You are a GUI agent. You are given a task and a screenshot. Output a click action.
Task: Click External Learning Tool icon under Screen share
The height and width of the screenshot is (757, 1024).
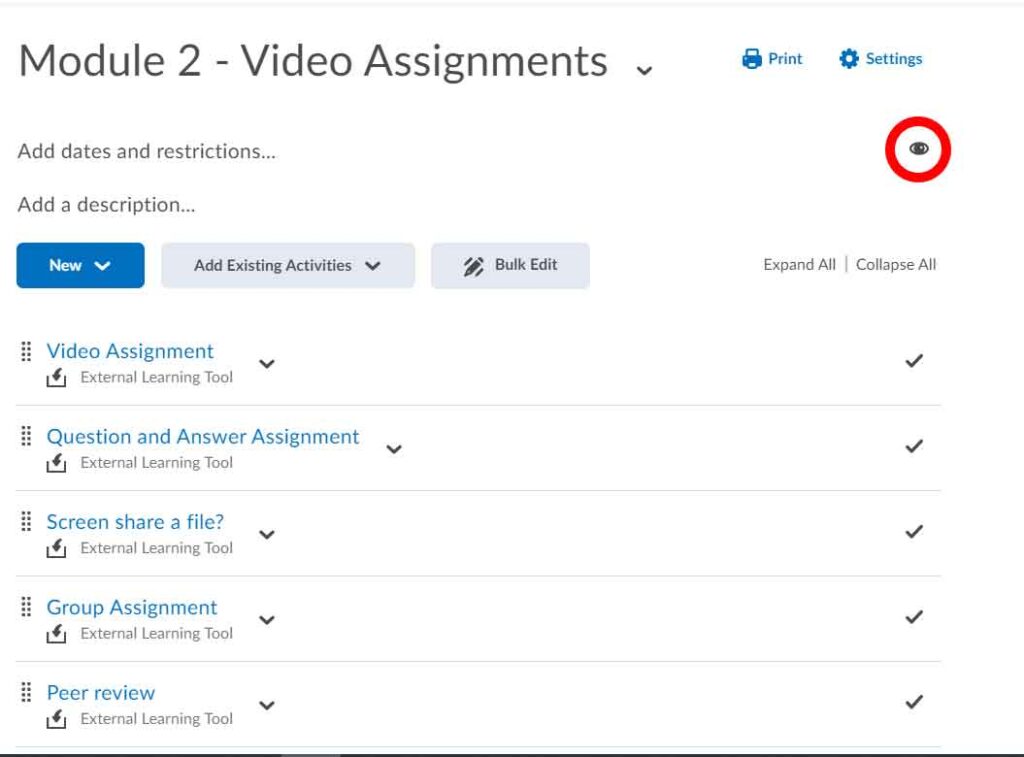(57, 548)
